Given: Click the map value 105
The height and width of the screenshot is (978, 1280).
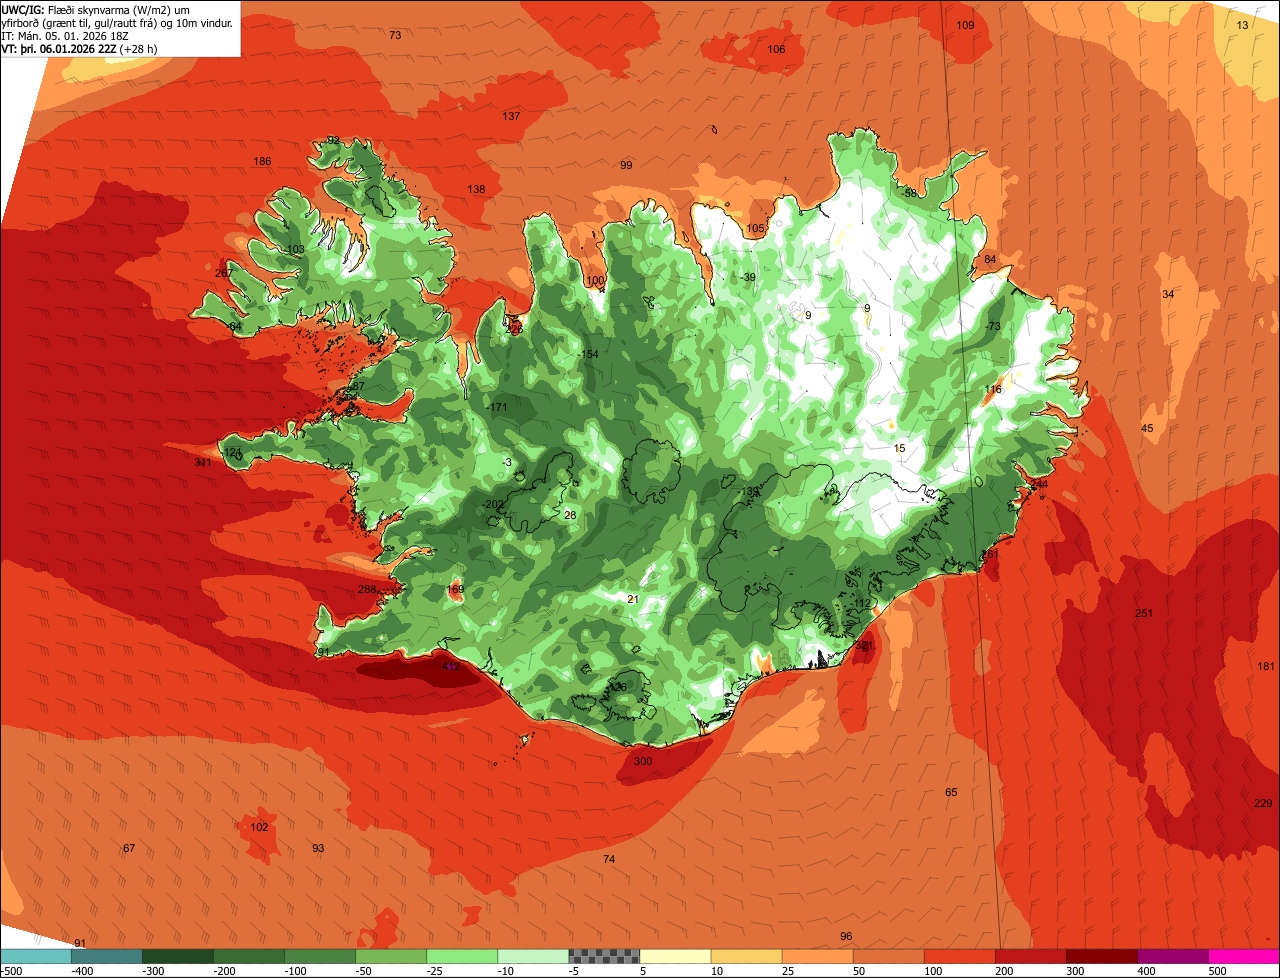Looking at the screenshot, I should click(x=755, y=228).
